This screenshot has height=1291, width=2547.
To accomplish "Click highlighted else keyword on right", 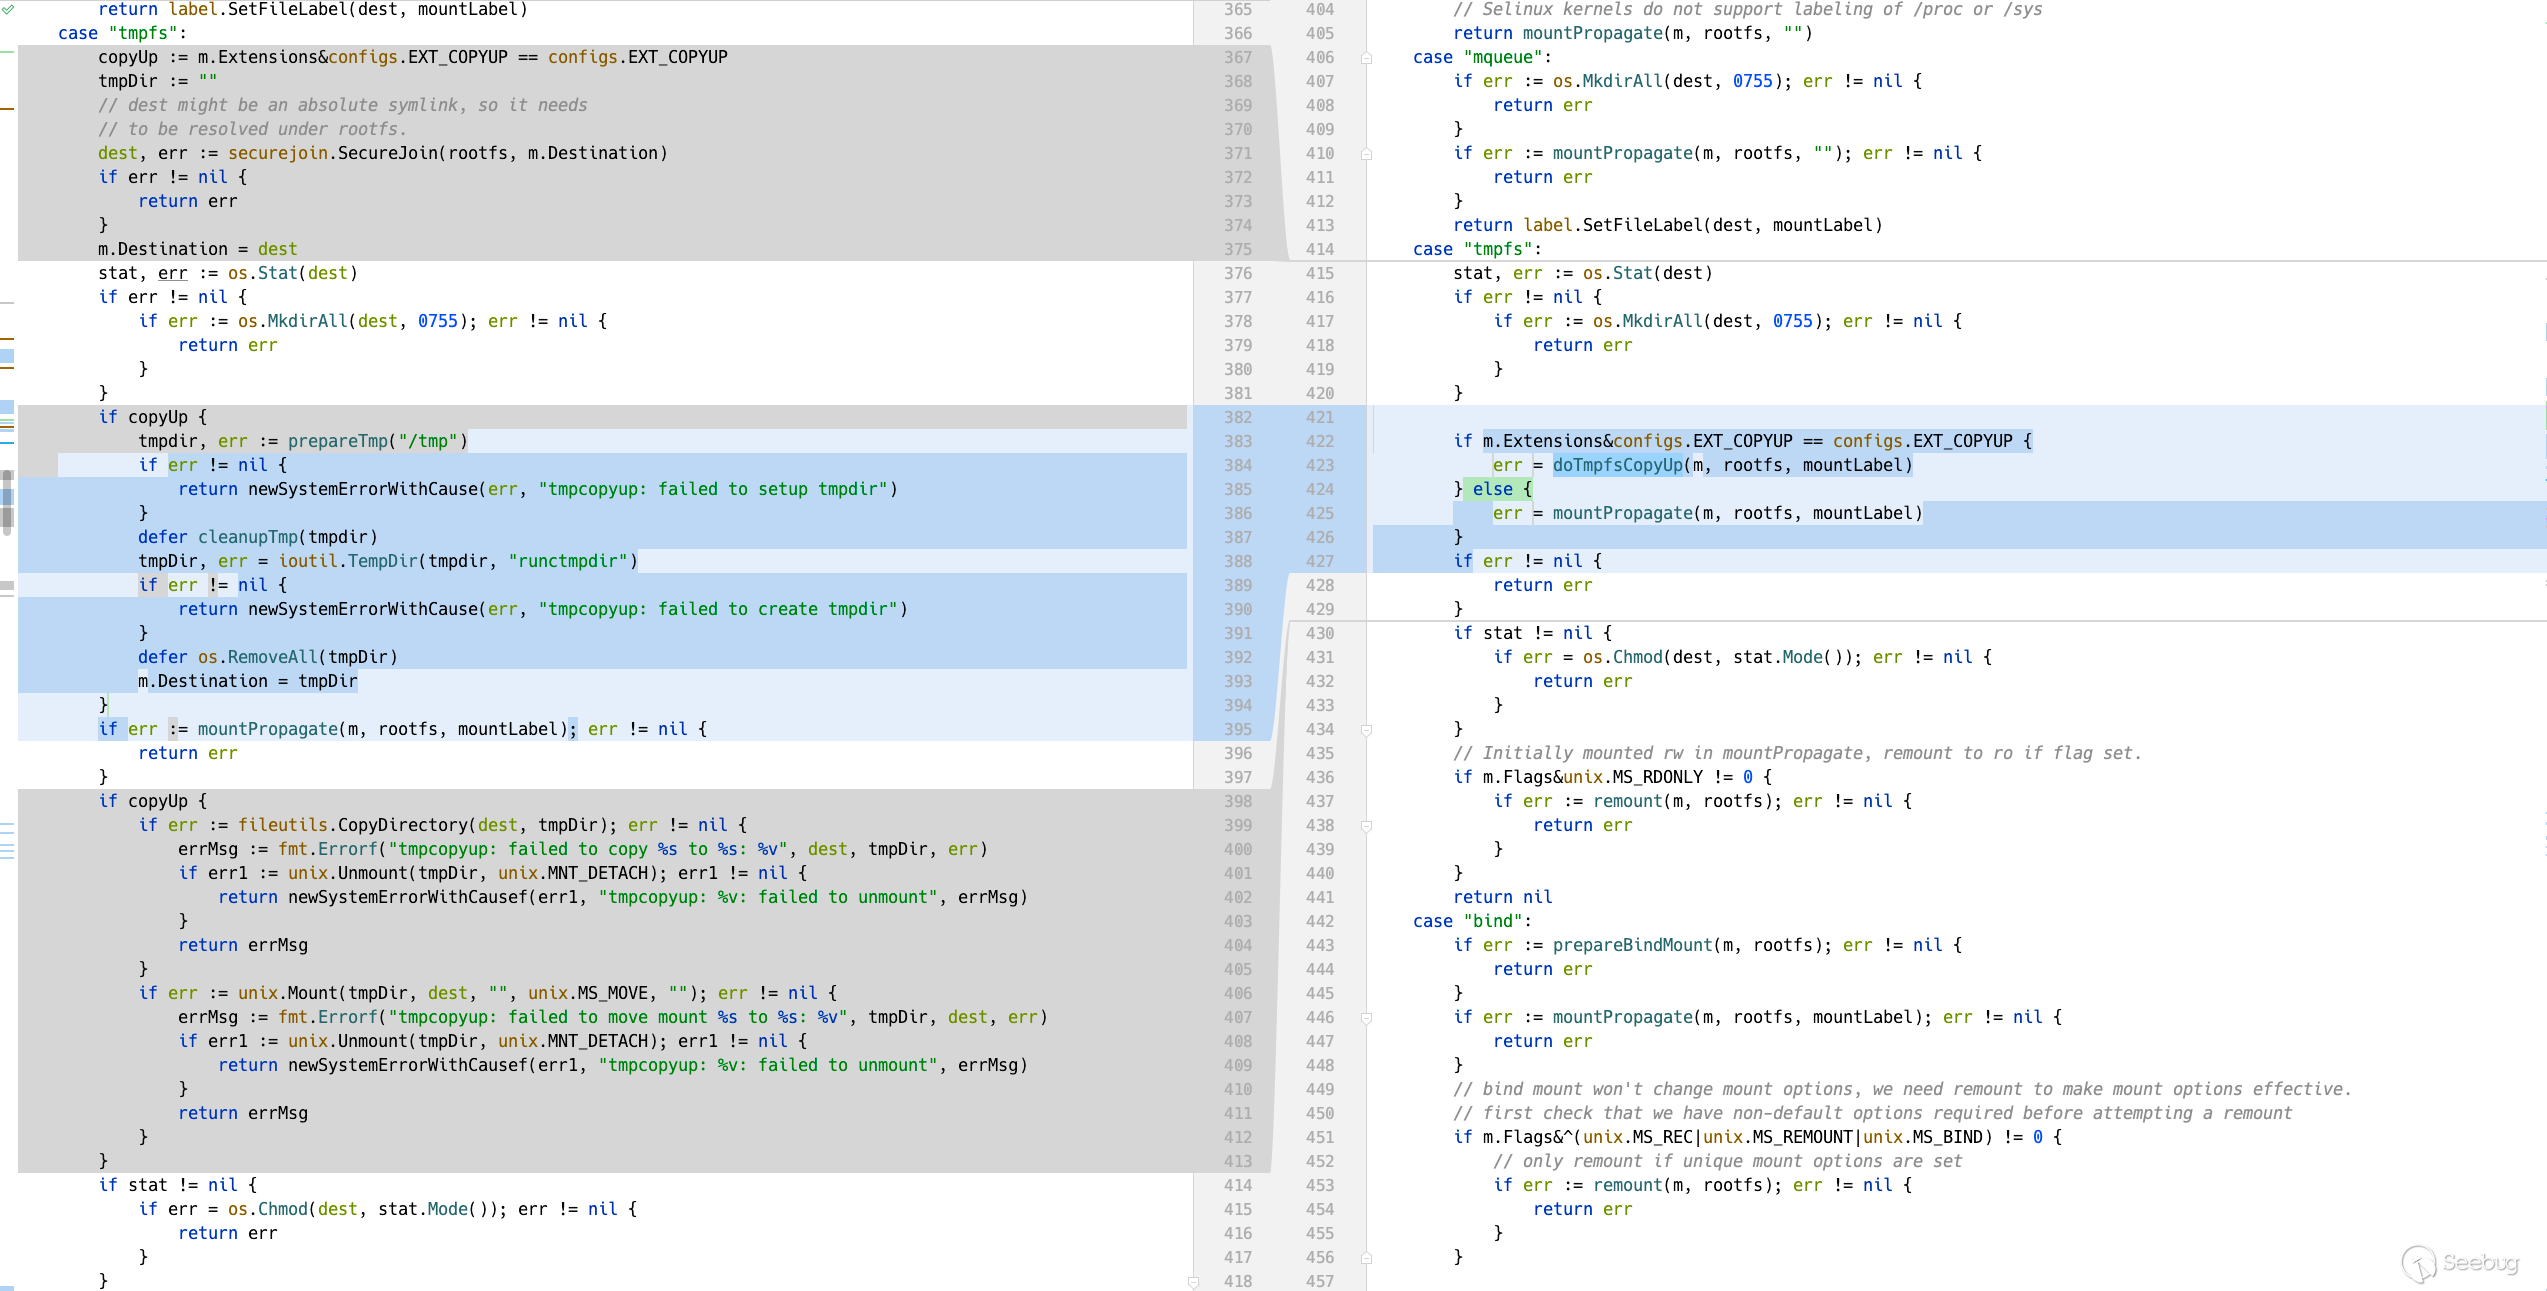I will point(1492,489).
